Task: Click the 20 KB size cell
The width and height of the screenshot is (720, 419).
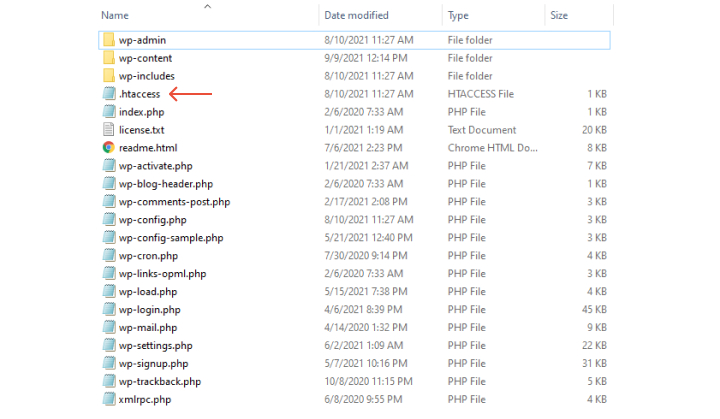Action: tap(594, 130)
